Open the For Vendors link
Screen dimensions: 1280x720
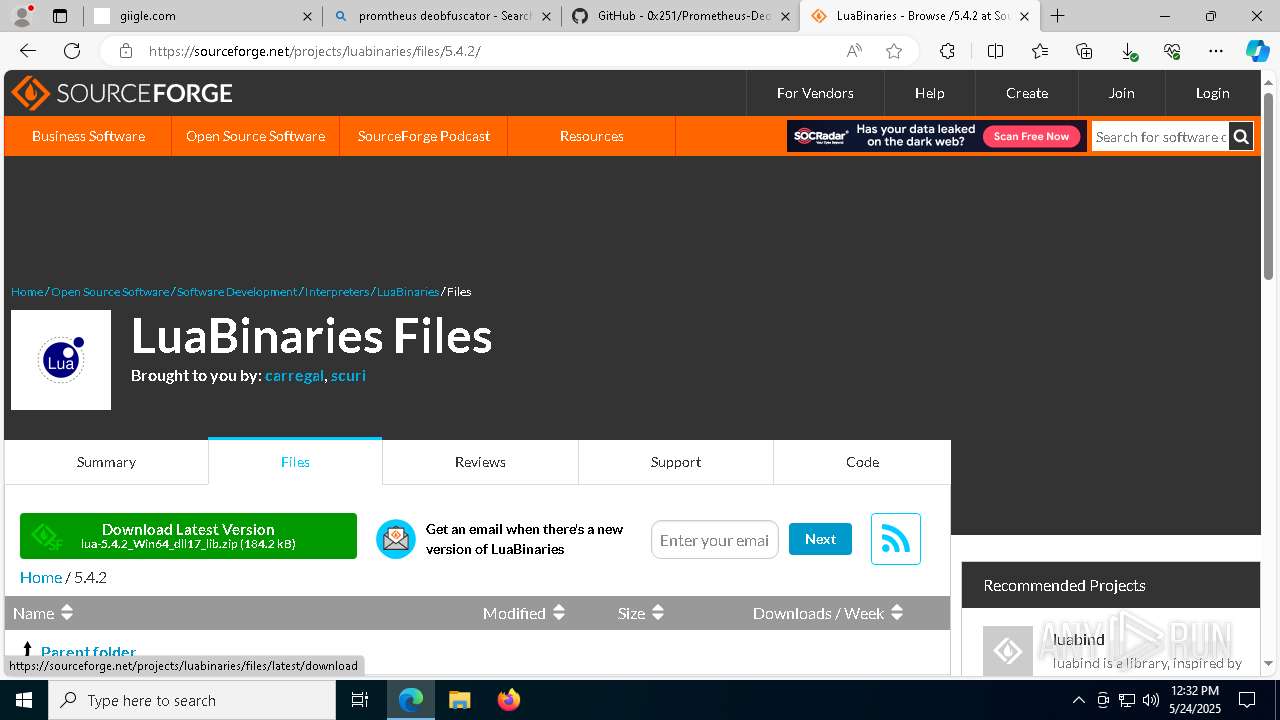(x=815, y=93)
